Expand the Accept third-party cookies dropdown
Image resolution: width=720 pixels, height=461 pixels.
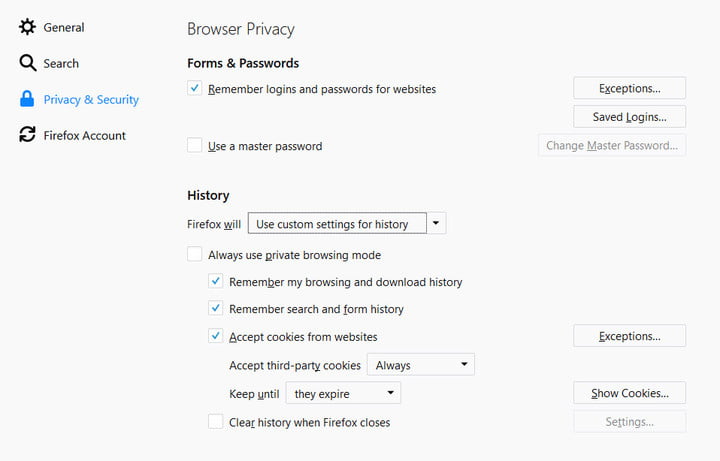(x=421, y=365)
